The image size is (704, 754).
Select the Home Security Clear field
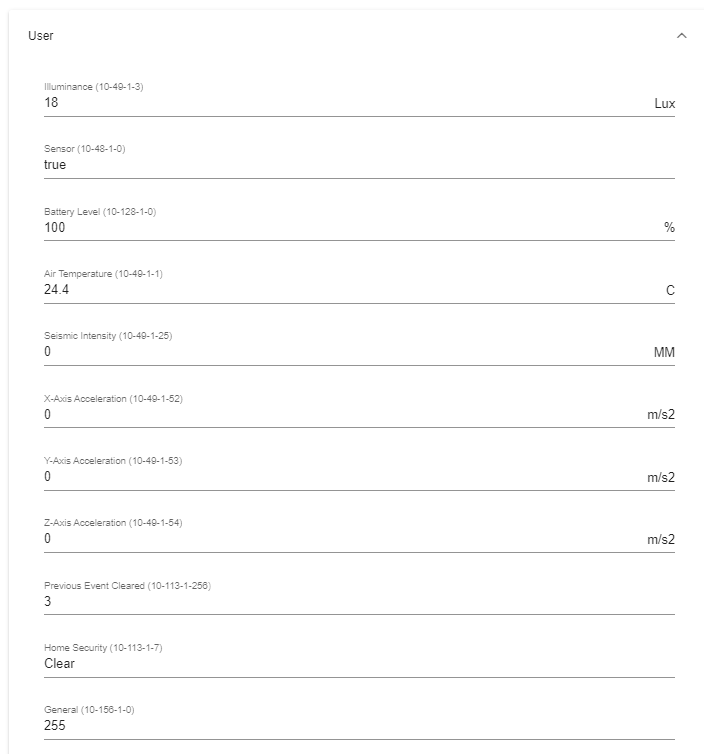tap(359, 664)
